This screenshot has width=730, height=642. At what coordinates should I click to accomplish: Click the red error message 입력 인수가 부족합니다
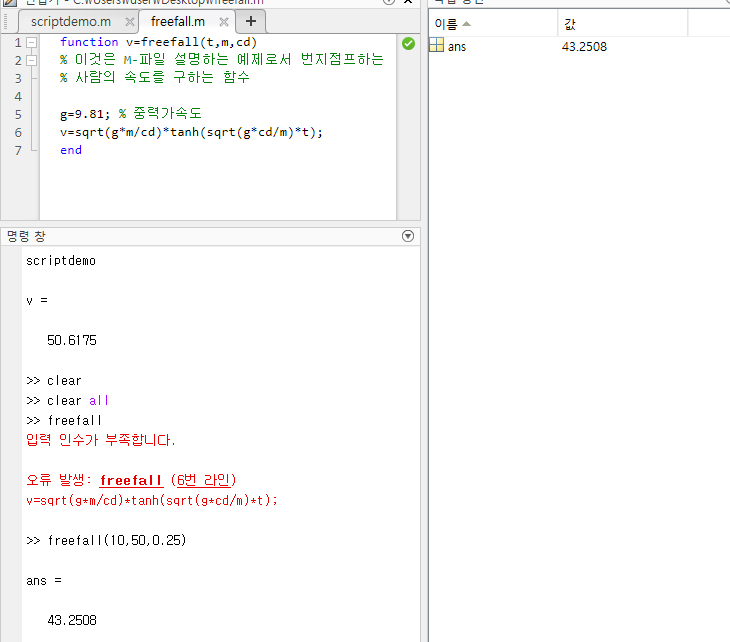[101, 440]
